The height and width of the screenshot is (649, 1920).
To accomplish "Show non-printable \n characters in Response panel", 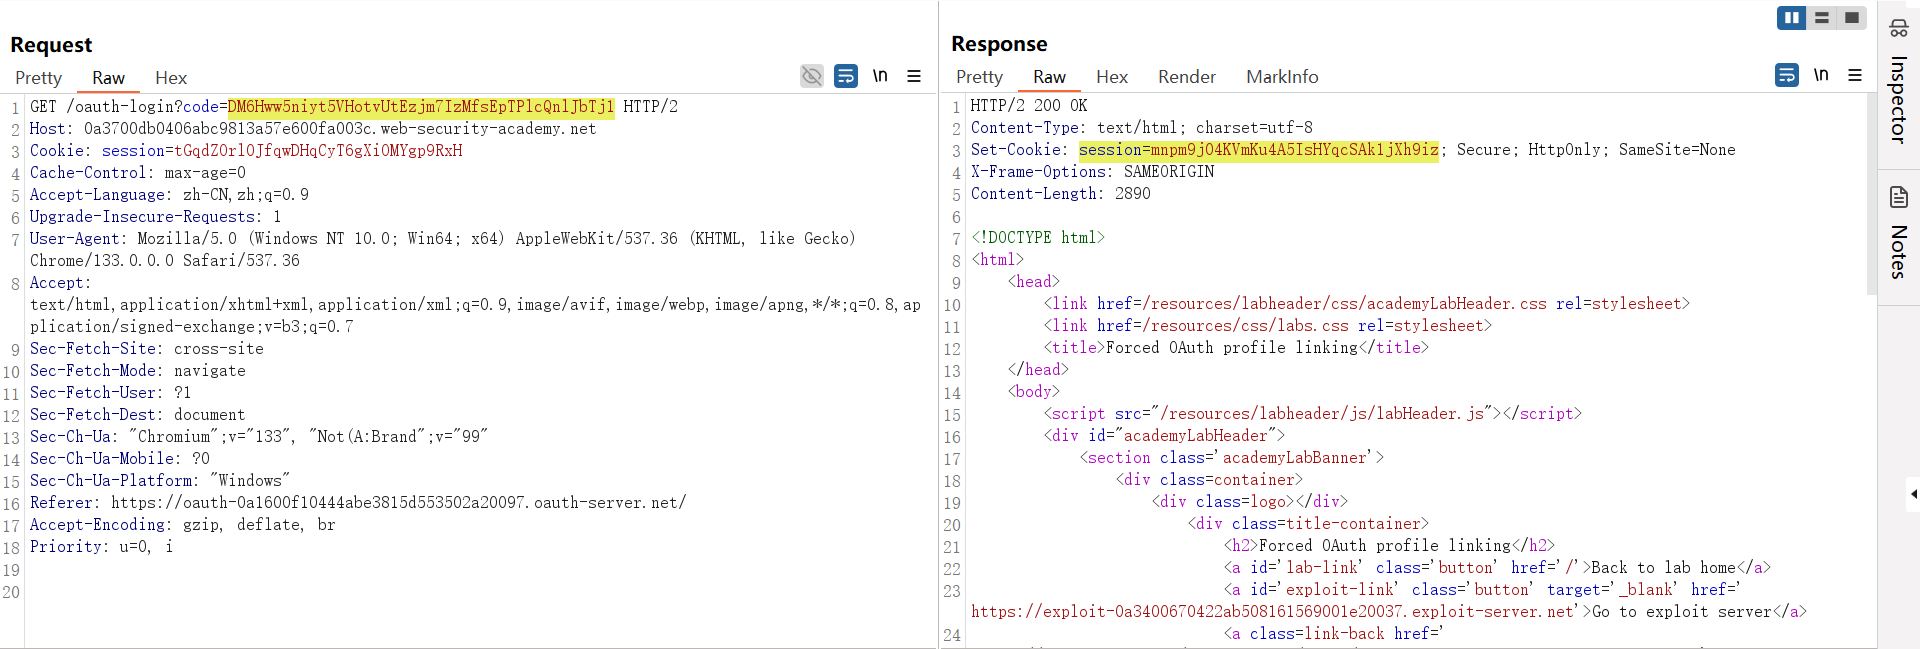I will coord(1821,75).
